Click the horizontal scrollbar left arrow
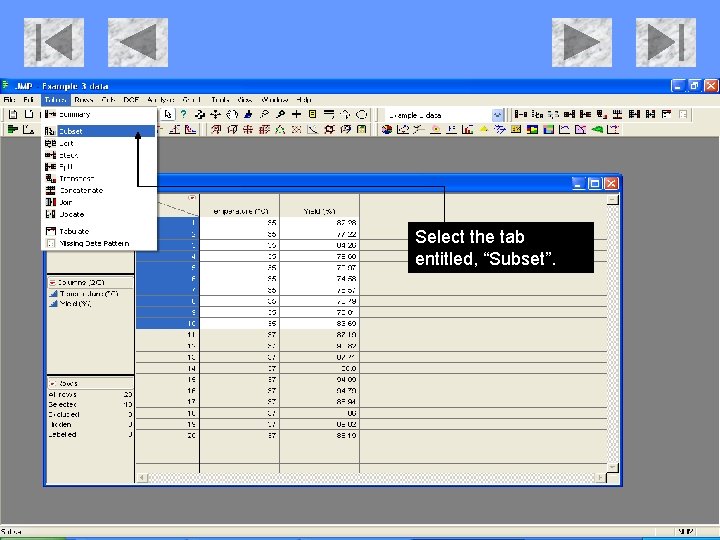 [142, 478]
